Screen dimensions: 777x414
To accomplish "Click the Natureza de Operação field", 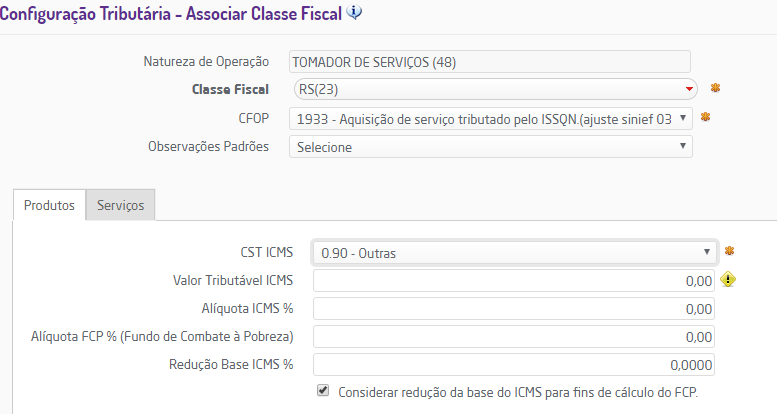I will (489, 62).
